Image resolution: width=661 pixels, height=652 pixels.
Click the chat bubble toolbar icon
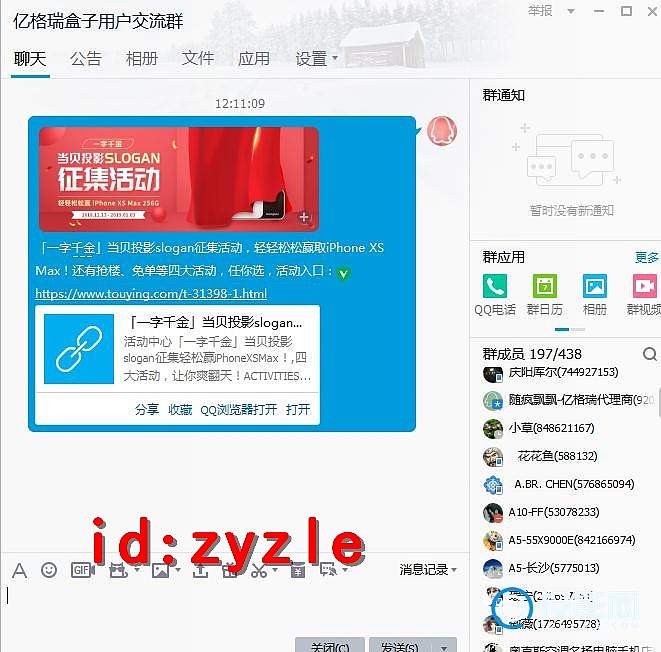pyautogui.click(x=328, y=570)
